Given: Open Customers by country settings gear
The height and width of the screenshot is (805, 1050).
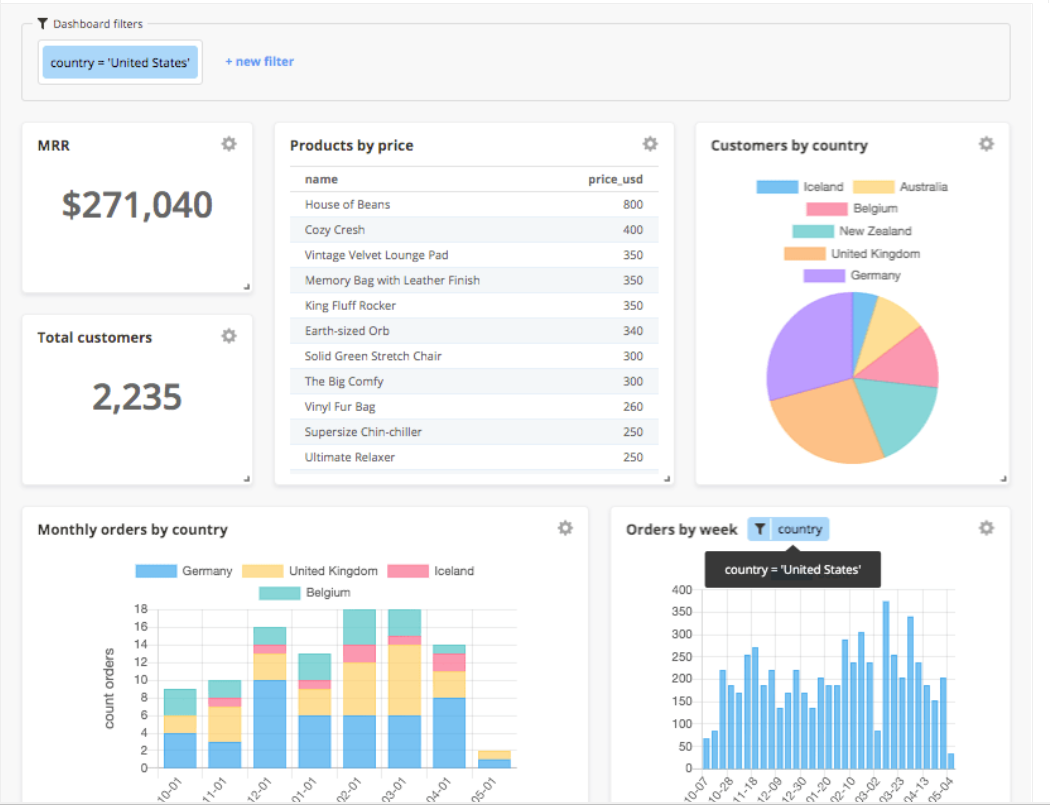Looking at the screenshot, I should coord(986,144).
